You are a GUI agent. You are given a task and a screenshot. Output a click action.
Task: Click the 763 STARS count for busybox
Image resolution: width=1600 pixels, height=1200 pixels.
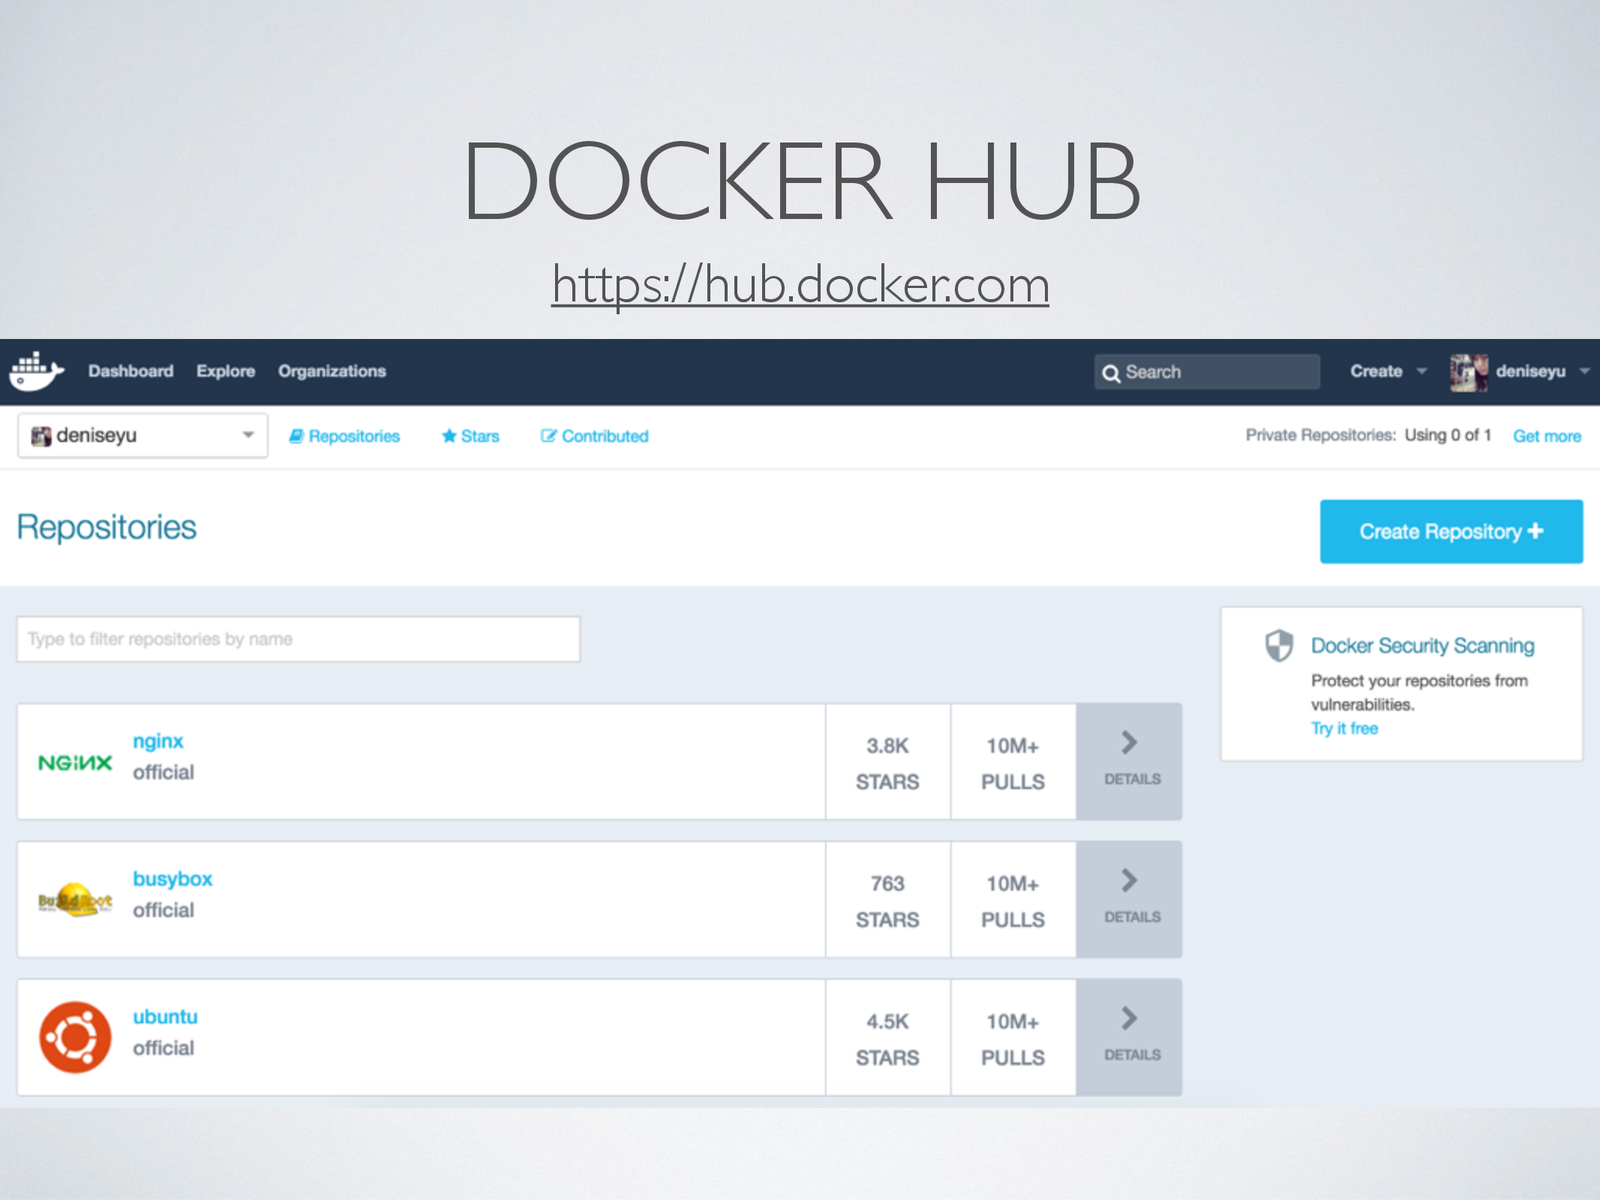tap(888, 901)
